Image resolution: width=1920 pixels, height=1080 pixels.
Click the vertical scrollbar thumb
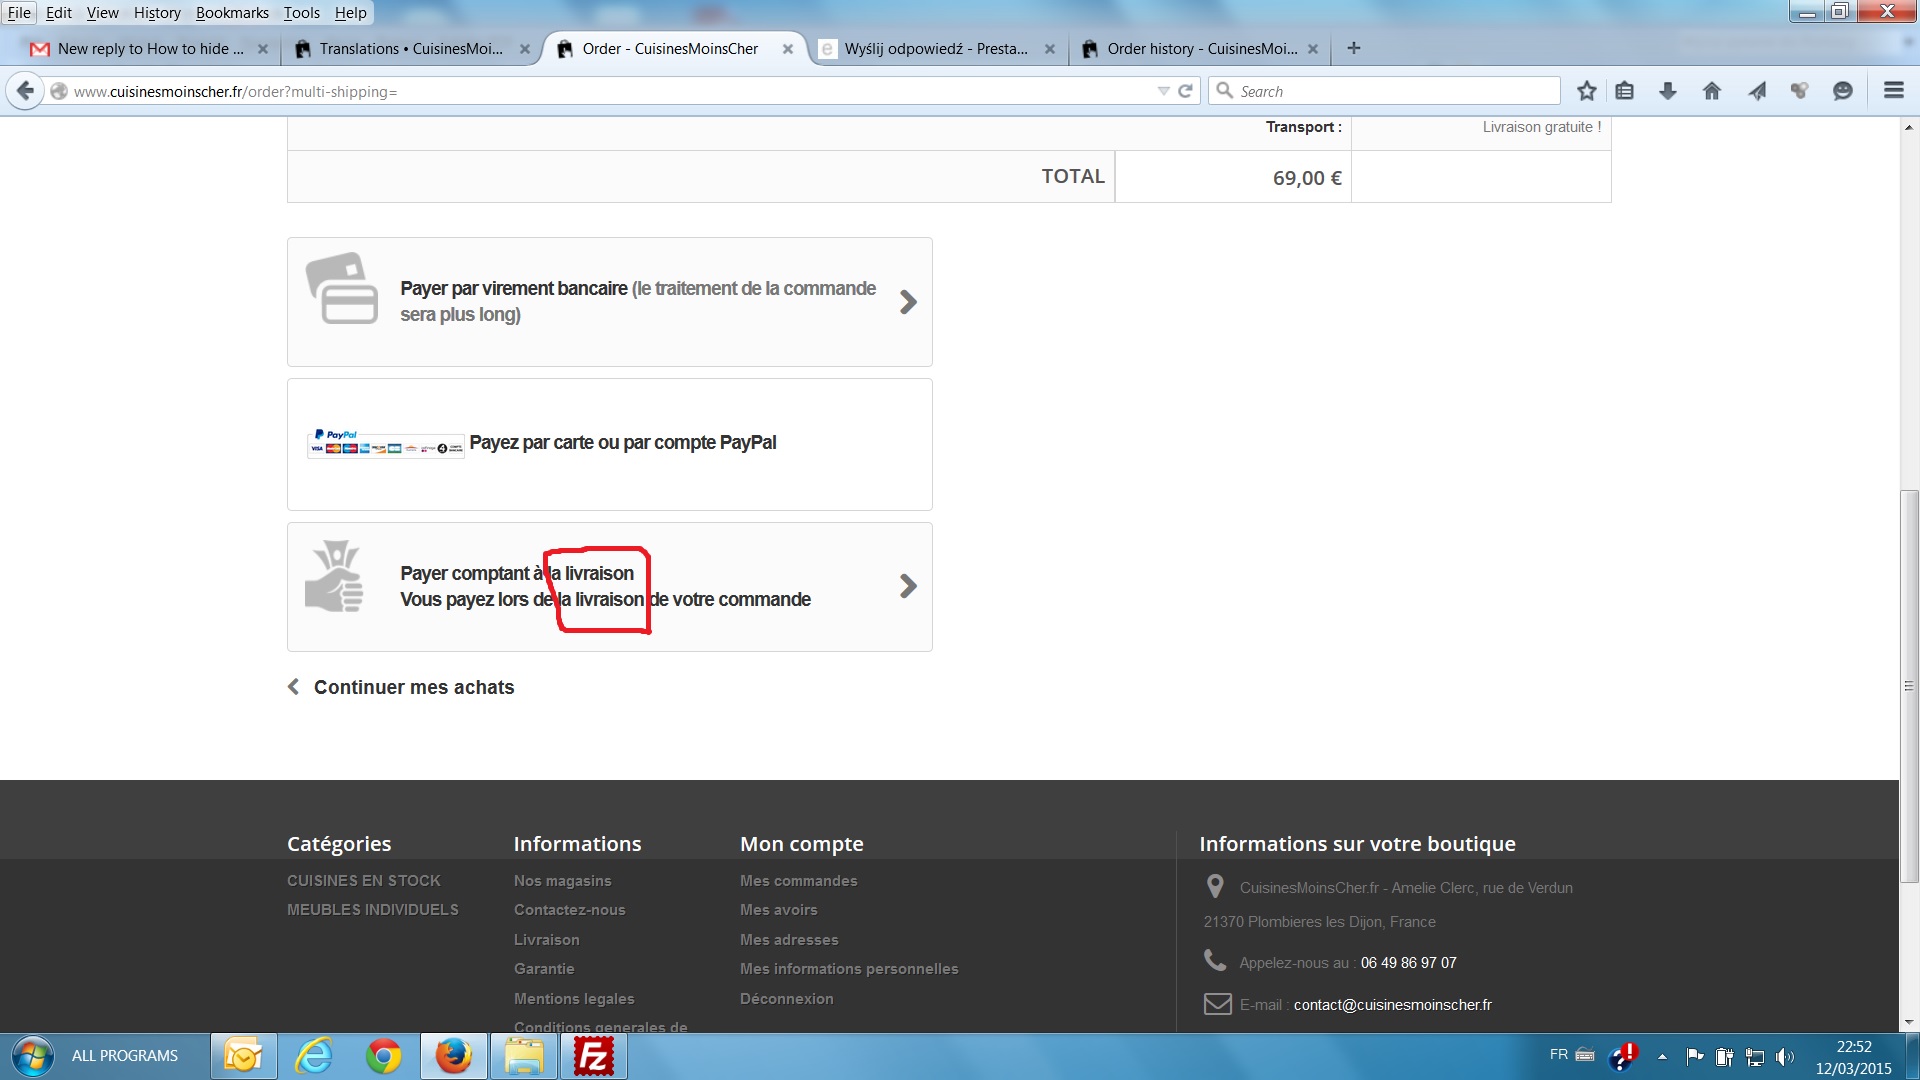click(1908, 686)
